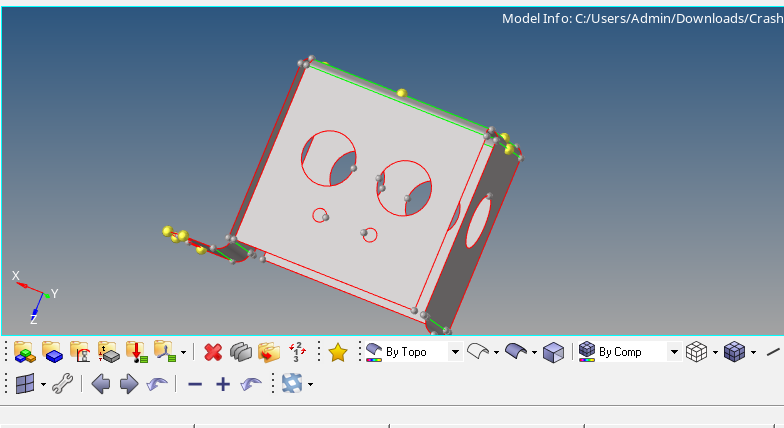Viewport: 784px width, 428px height.
Task: Click the red X Delete icon
Action: tap(213, 352)
